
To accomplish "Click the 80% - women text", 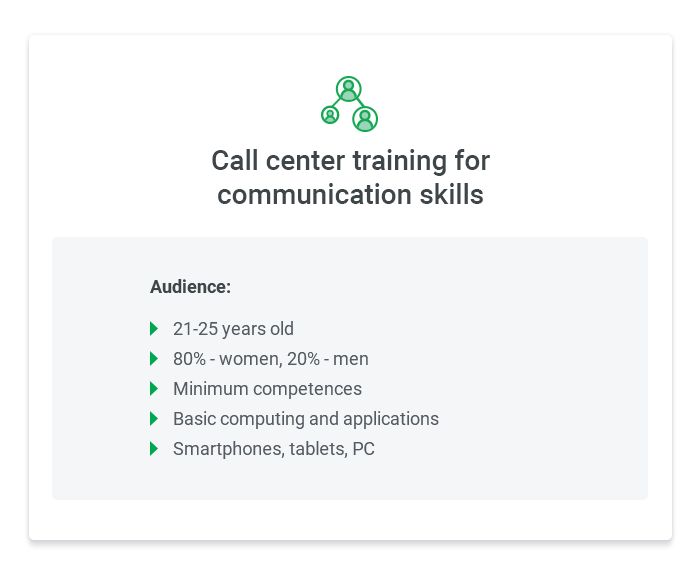I will tap(227, 359).
